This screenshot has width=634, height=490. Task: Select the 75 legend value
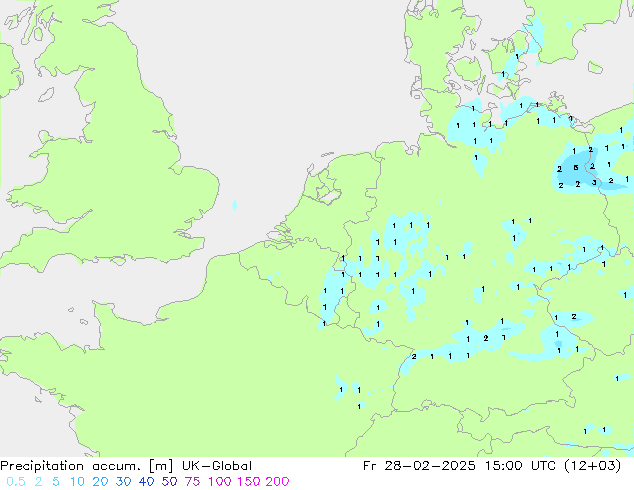point(192,482)
